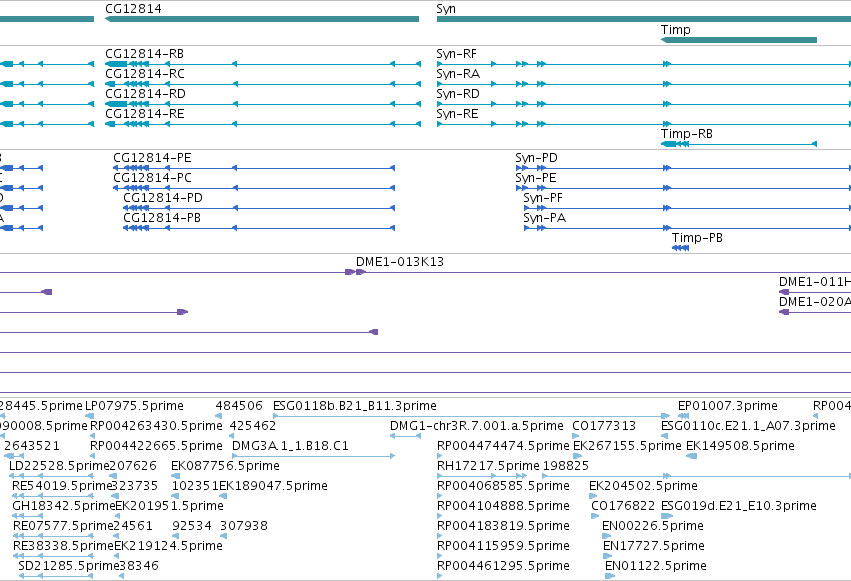Select protein CG12814-PB label

pyautogui.click(x=162, y=218)
